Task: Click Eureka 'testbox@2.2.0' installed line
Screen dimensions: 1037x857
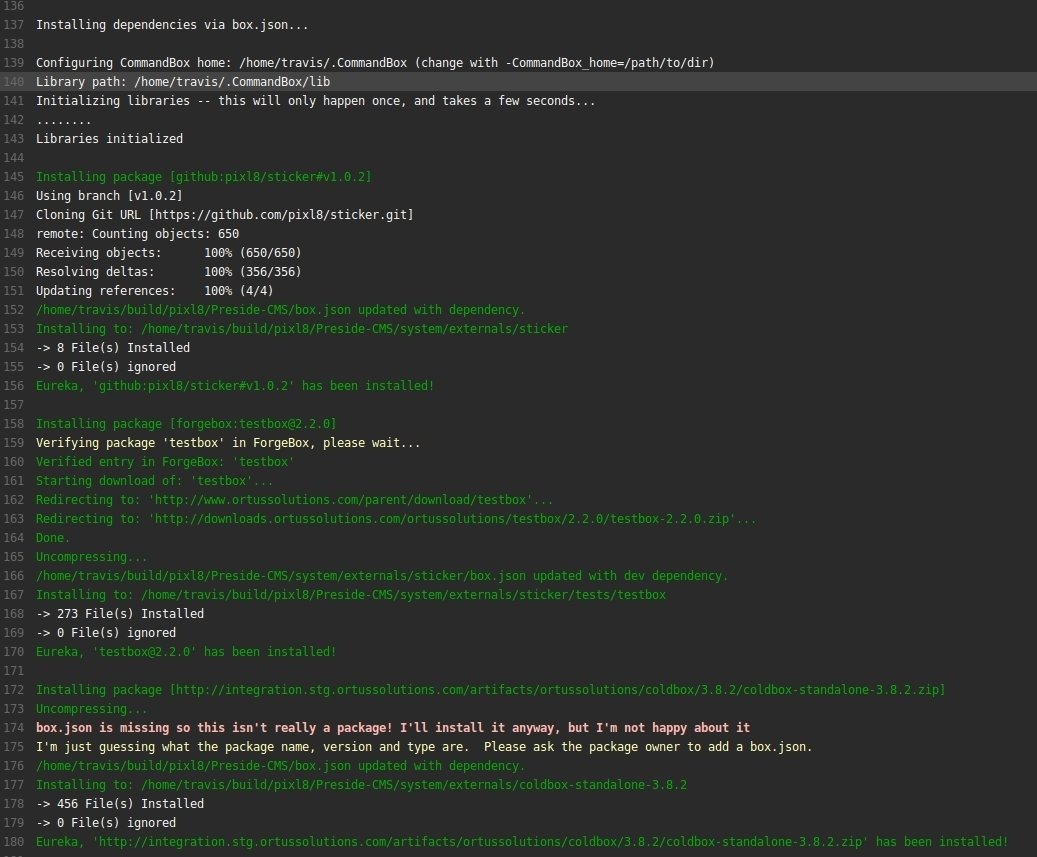Action: tap(186, 652)
